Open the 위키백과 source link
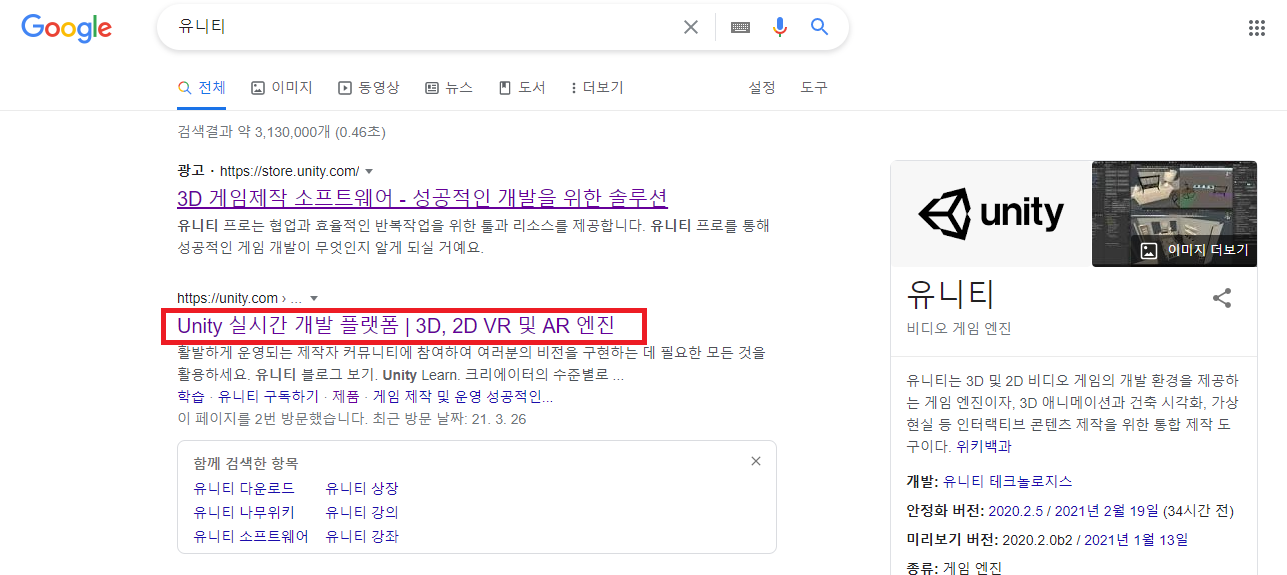Screen dimensions: 1287x575 pos(984,447)
